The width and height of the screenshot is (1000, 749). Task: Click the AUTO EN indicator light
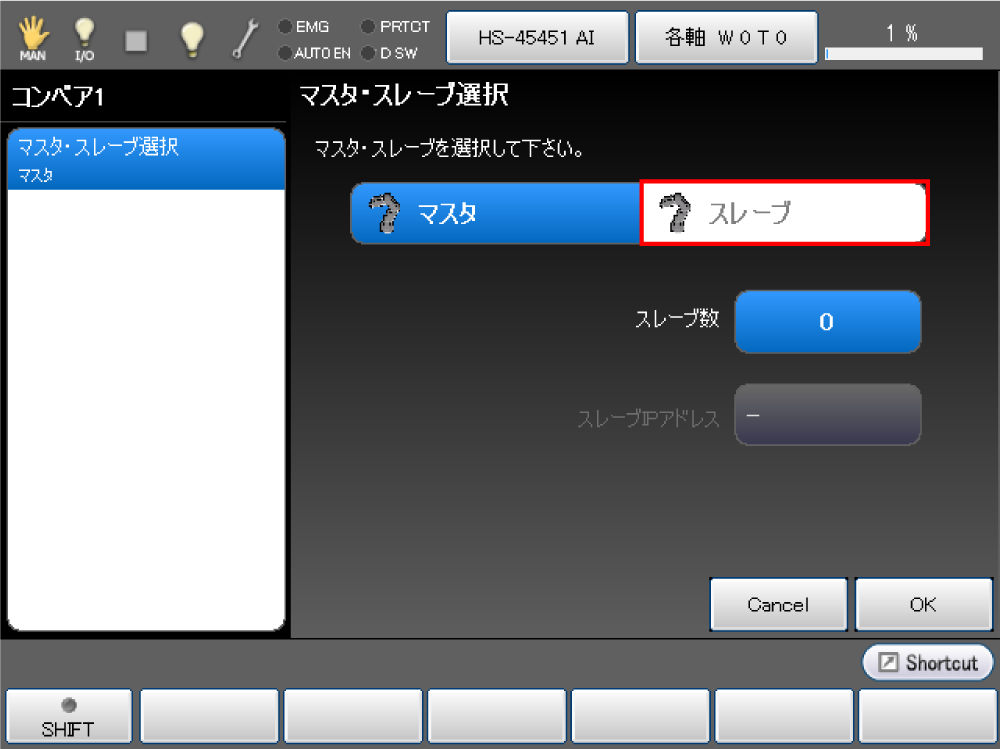(285, 52)
